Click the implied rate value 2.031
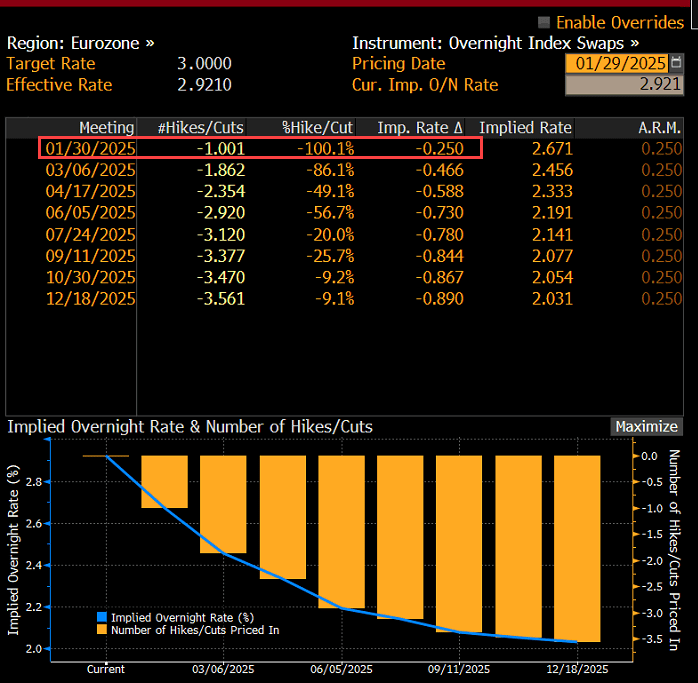Screen dimensions: 698x683 pyautogui.click(x=552, y=299)
